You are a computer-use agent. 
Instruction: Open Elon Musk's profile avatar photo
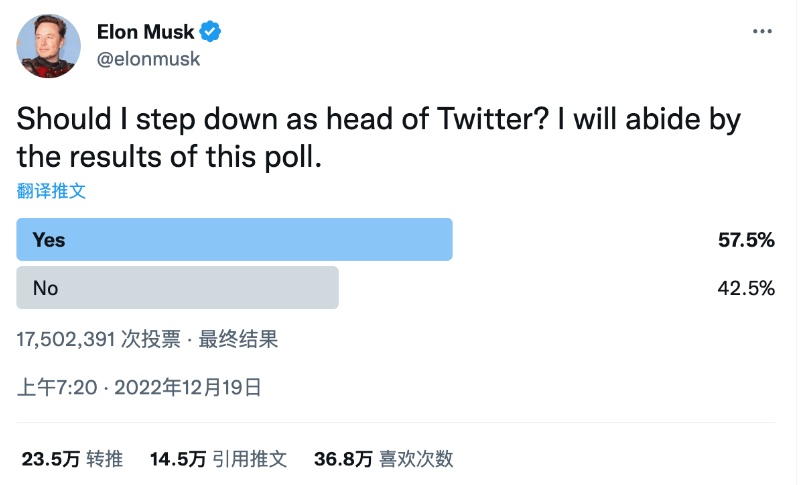point(48,46)
